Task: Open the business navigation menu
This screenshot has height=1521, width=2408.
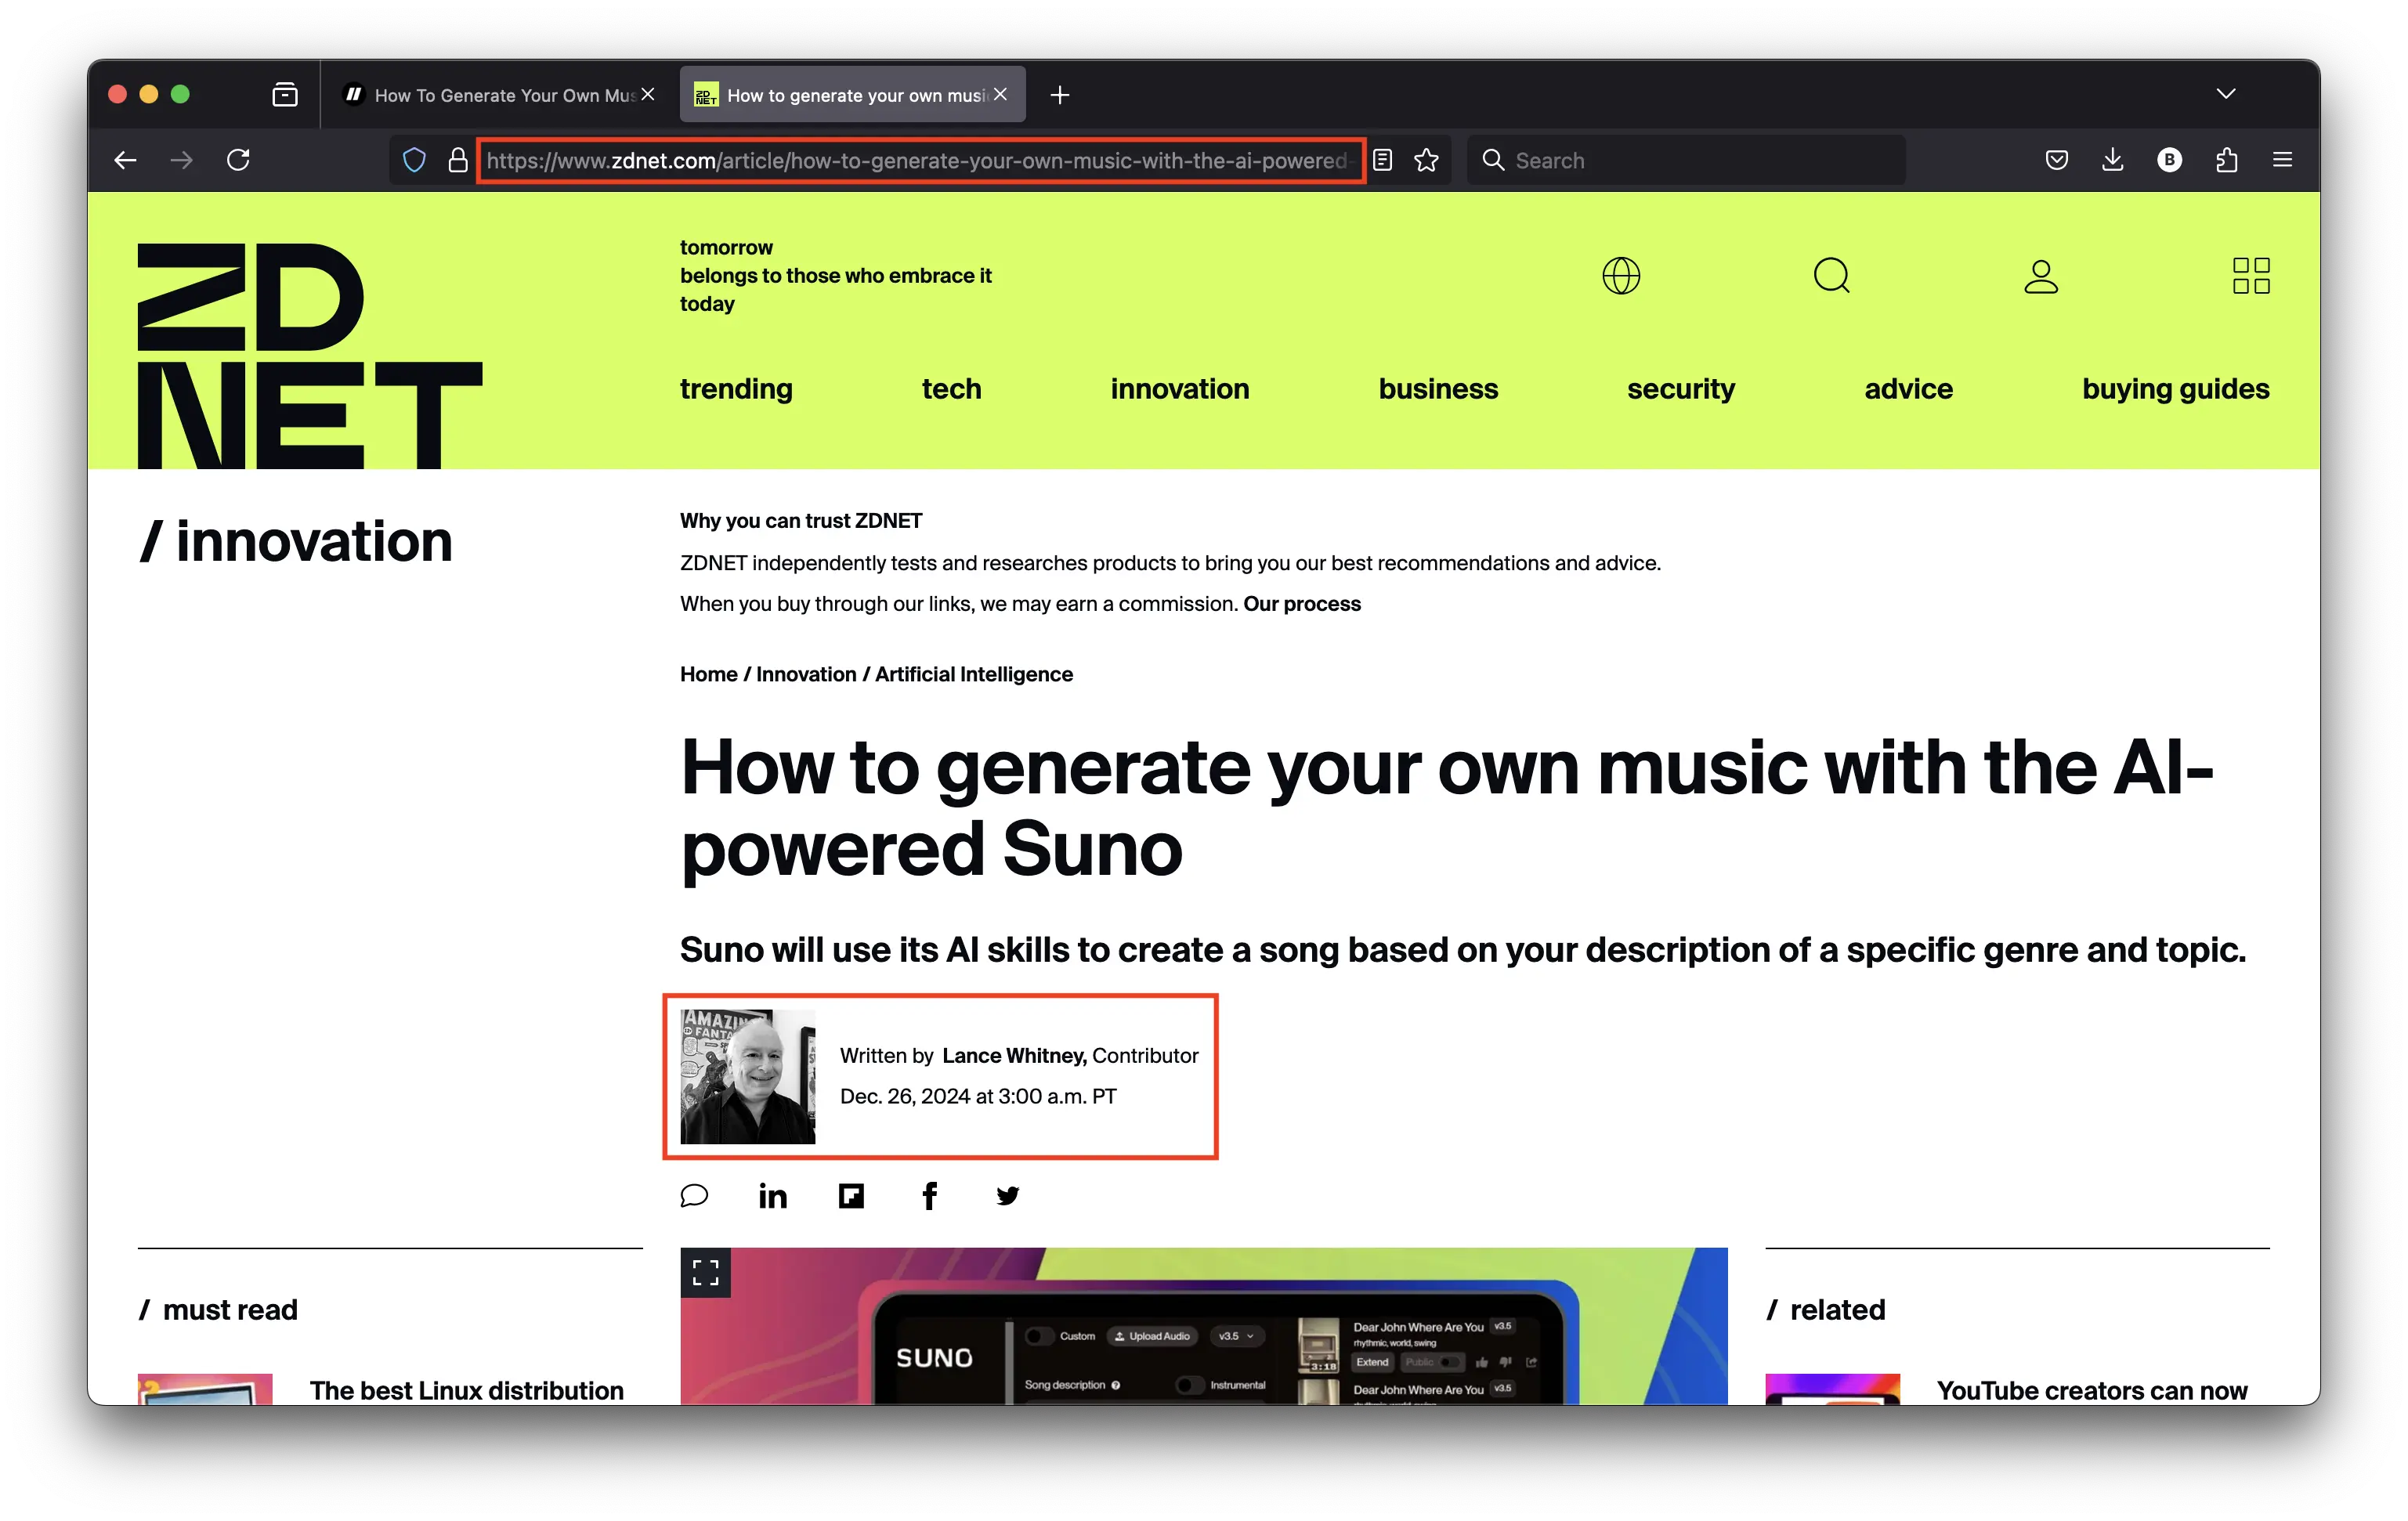Action: [1438, 389]
